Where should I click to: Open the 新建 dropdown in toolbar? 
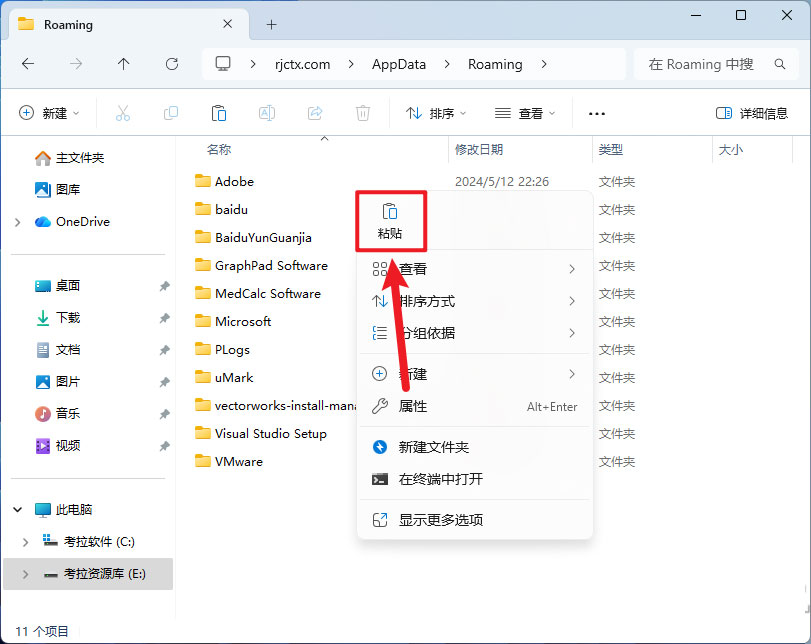coord(49,113)
